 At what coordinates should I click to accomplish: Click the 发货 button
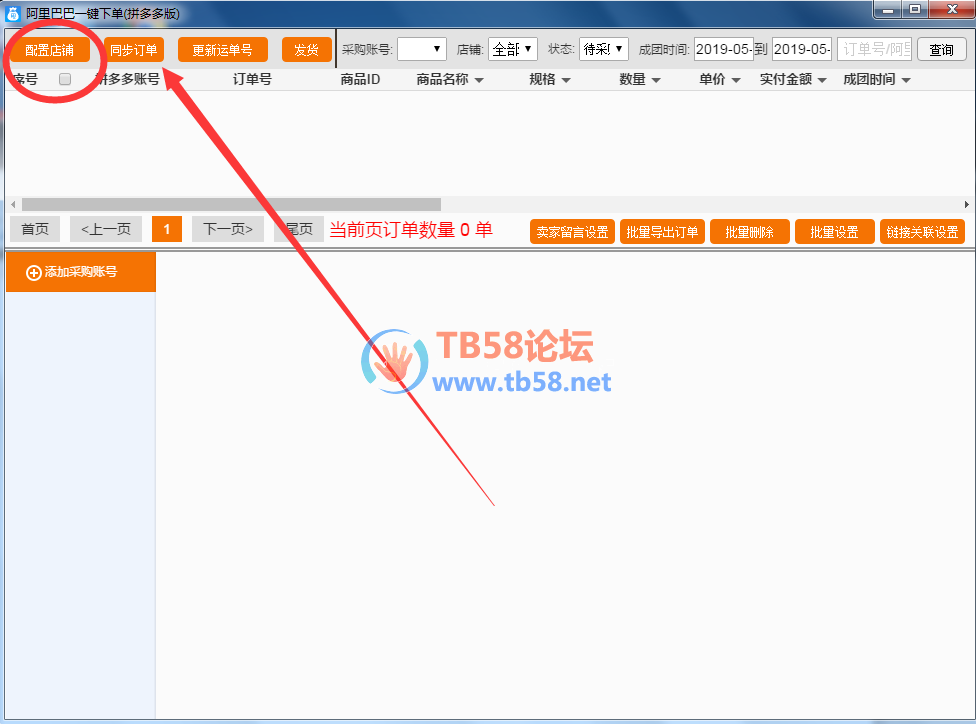click(306, 50)
